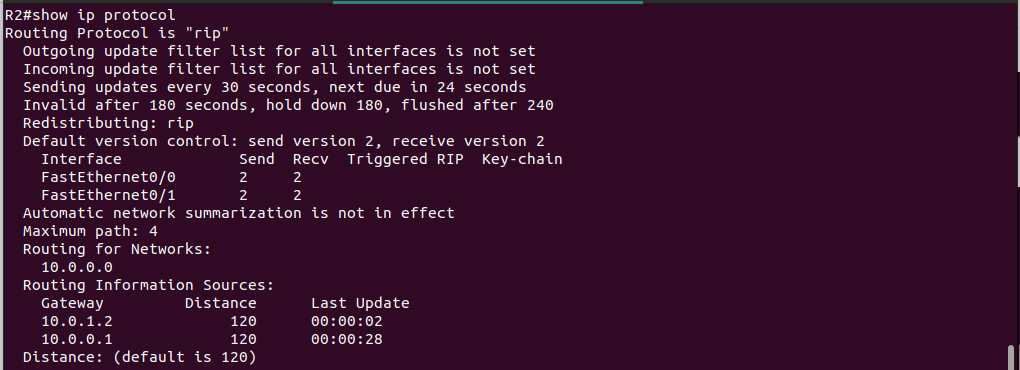Viewport: 1020px width, 370px height.
Task: Click the Key-chain column header
Action: (522, 159)
